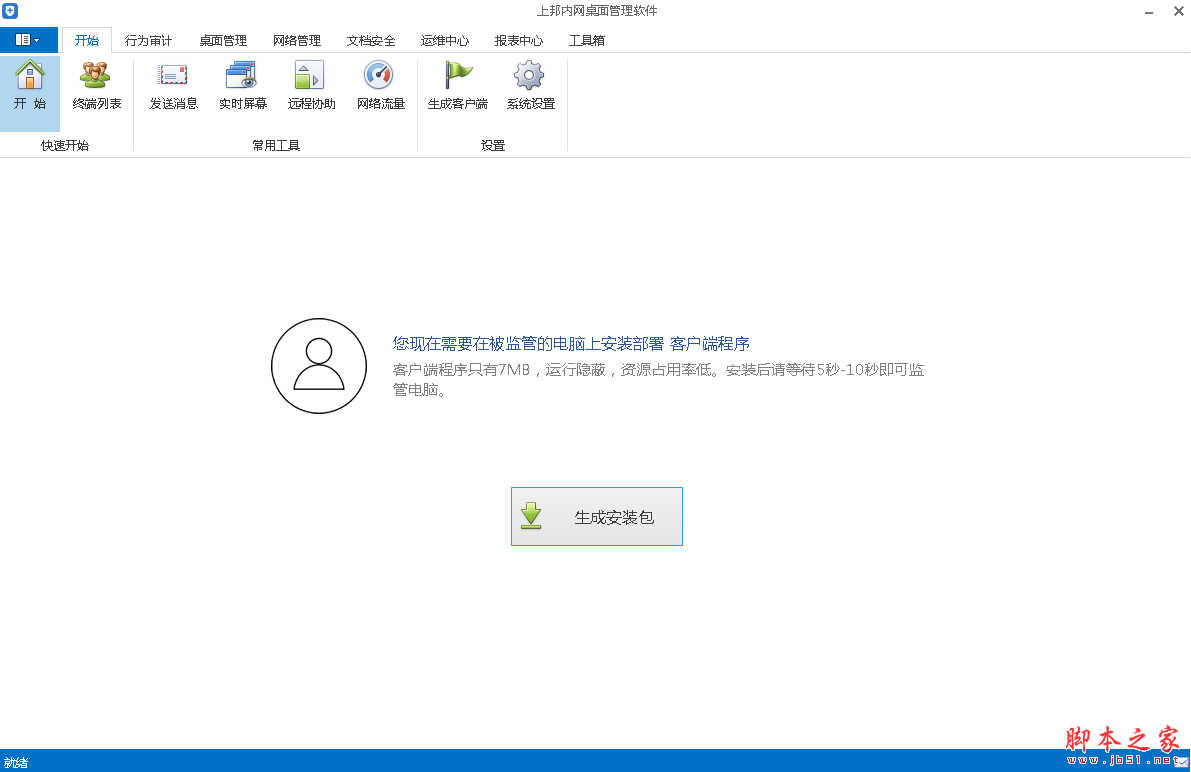Select the 网络管理 tab
Screen dimensions: 1191x772
(296, 40)
